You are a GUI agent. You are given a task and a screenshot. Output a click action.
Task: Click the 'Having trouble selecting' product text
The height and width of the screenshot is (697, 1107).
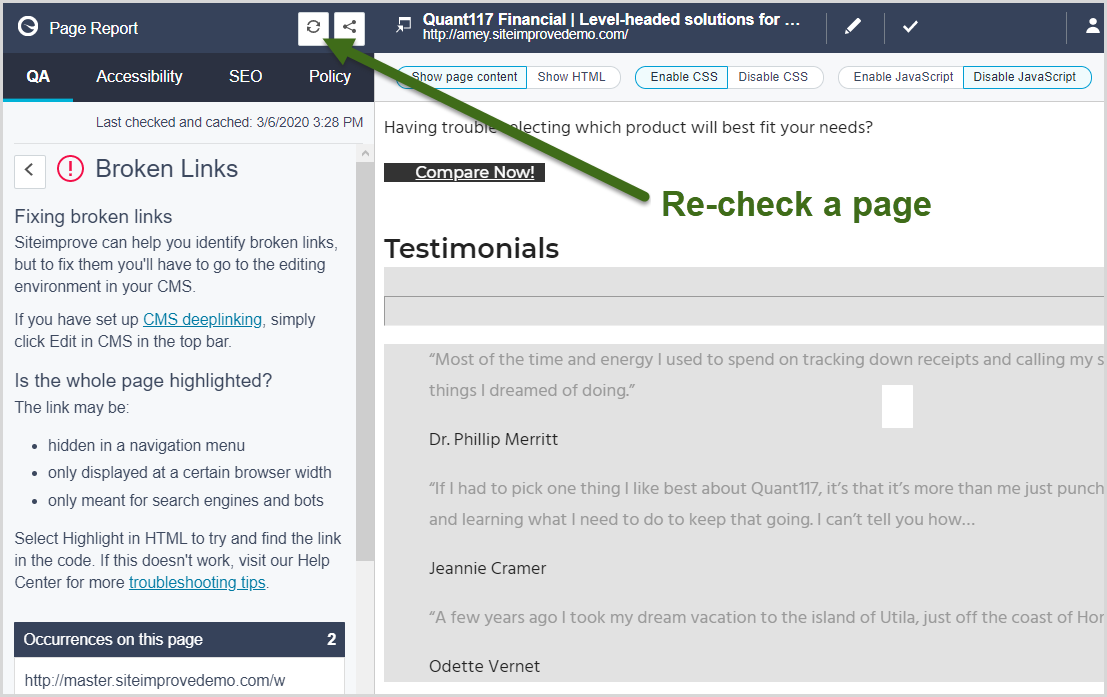tap(628, 127)
